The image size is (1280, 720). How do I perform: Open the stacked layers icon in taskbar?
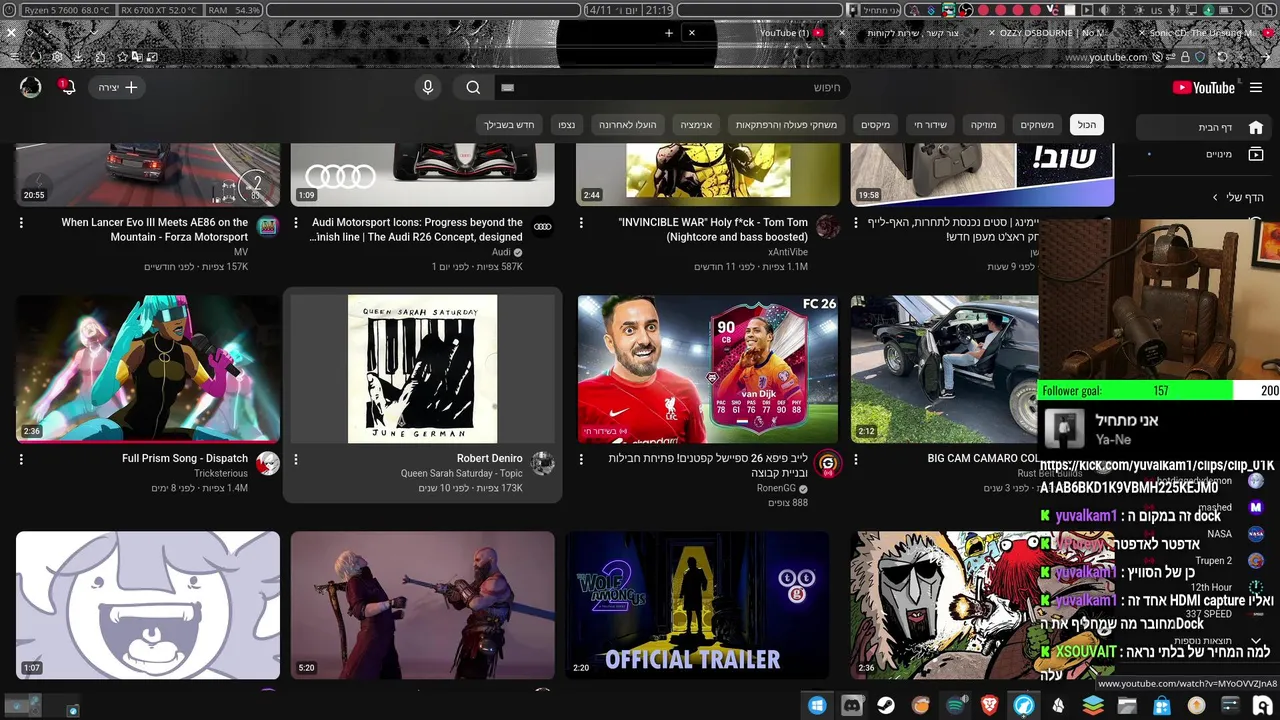[1093, 706]
